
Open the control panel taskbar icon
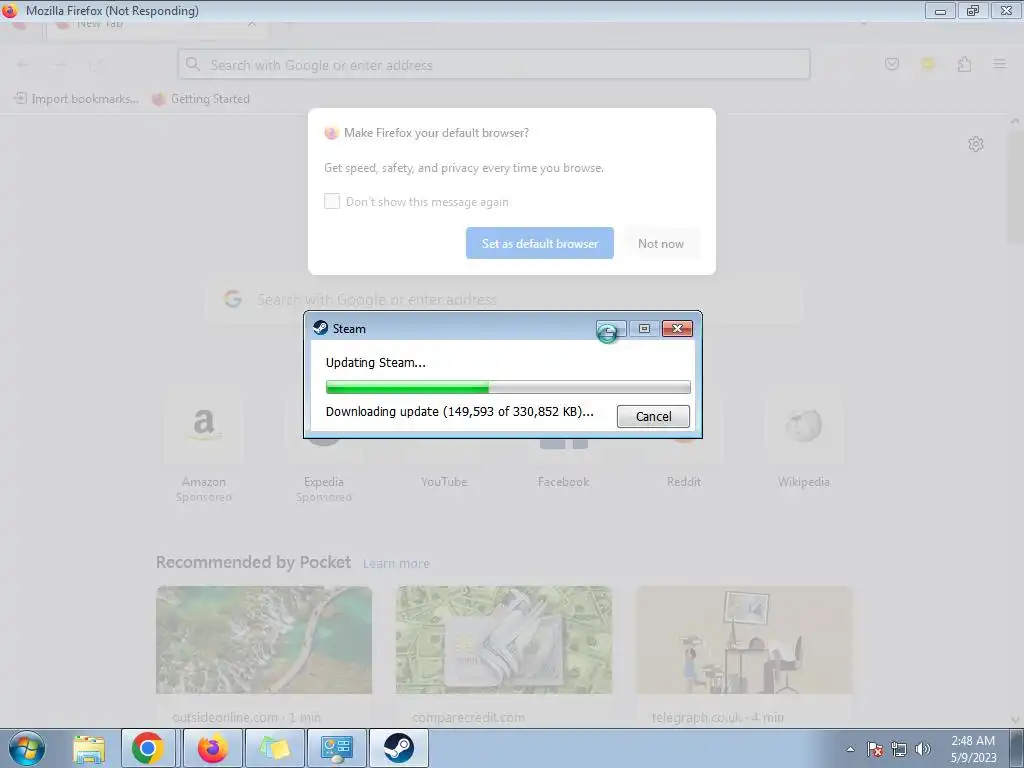337,748
